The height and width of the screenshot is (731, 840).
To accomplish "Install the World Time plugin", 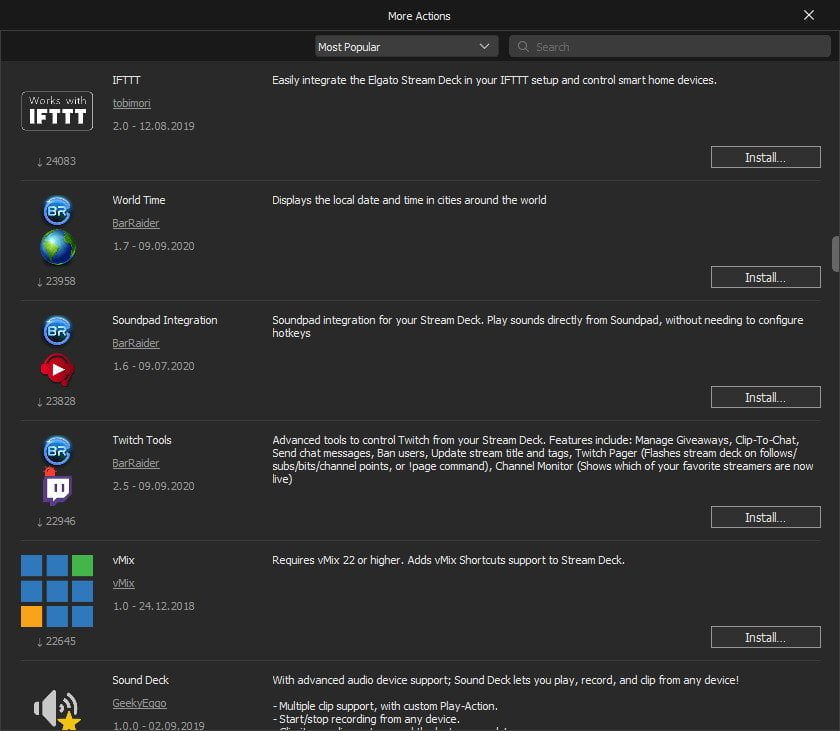I will (x=766, y=277).
